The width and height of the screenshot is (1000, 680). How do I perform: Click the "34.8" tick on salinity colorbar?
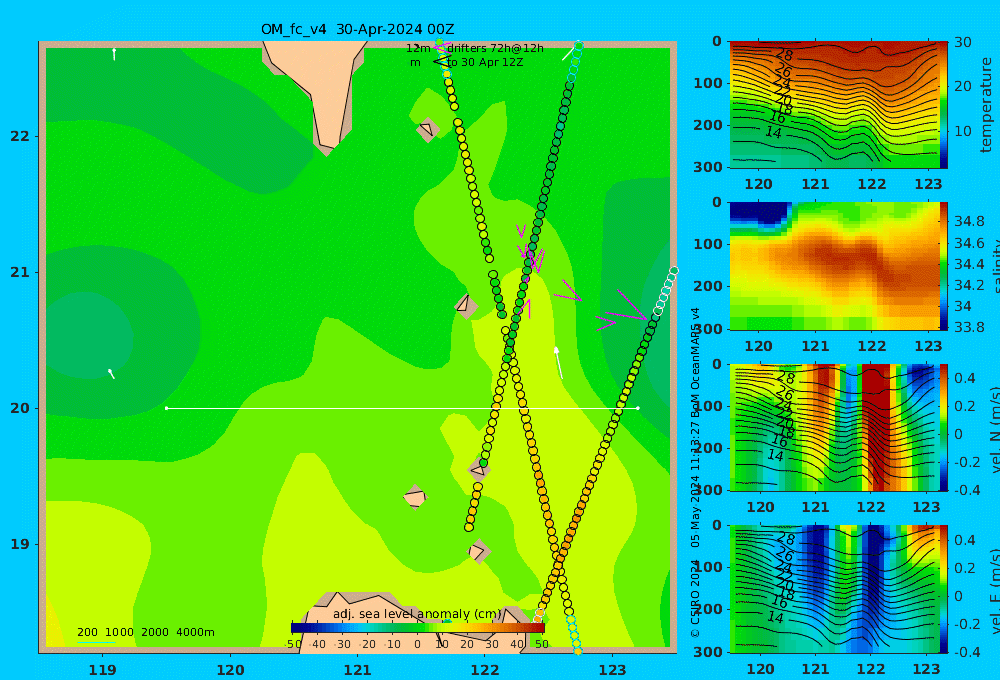point(969,221)
